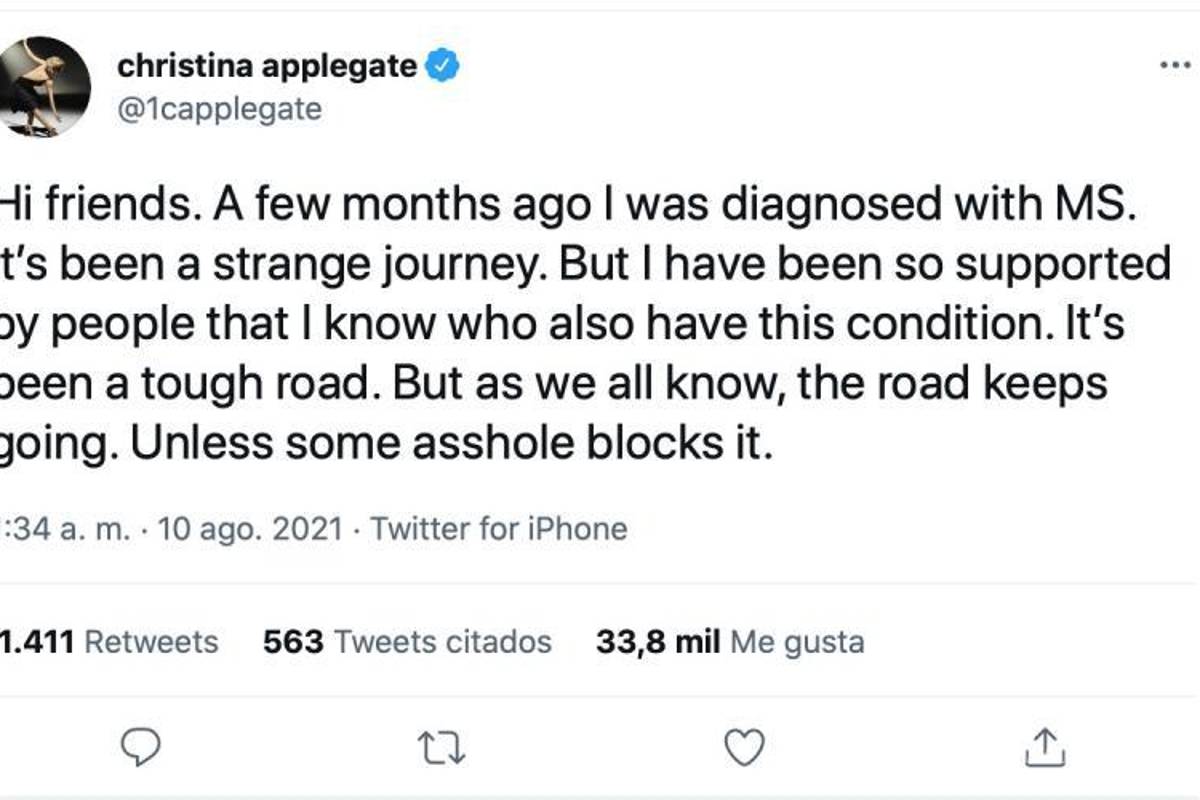The width and height of the screenshot is (1200, 800).
Task: Open the tweet options ellipsis menu
Action: pyautogui.click(x=1176, y=62)
